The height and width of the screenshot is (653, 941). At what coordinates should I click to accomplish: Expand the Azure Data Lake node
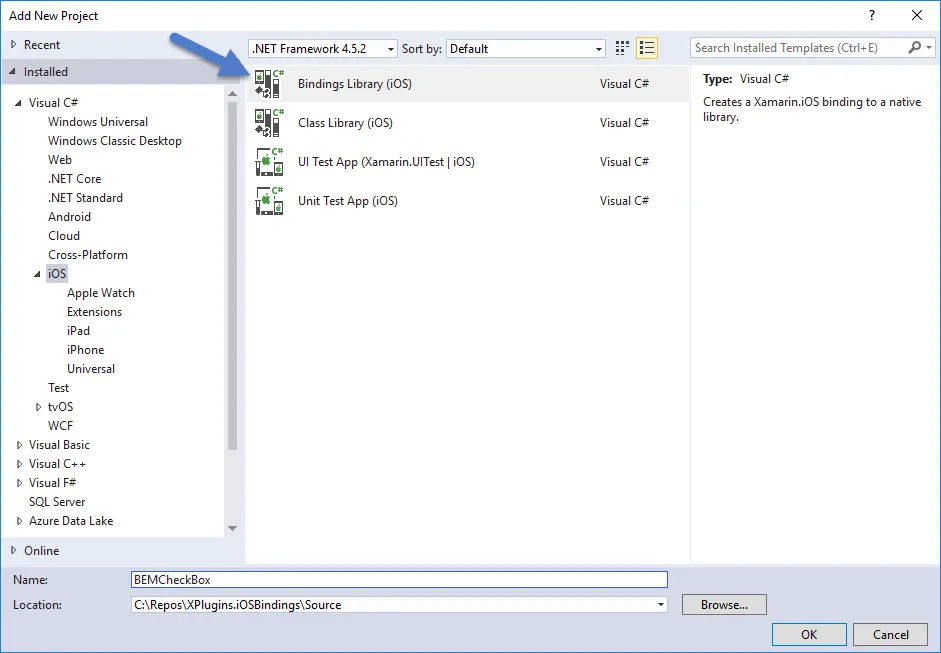[19, 521]
